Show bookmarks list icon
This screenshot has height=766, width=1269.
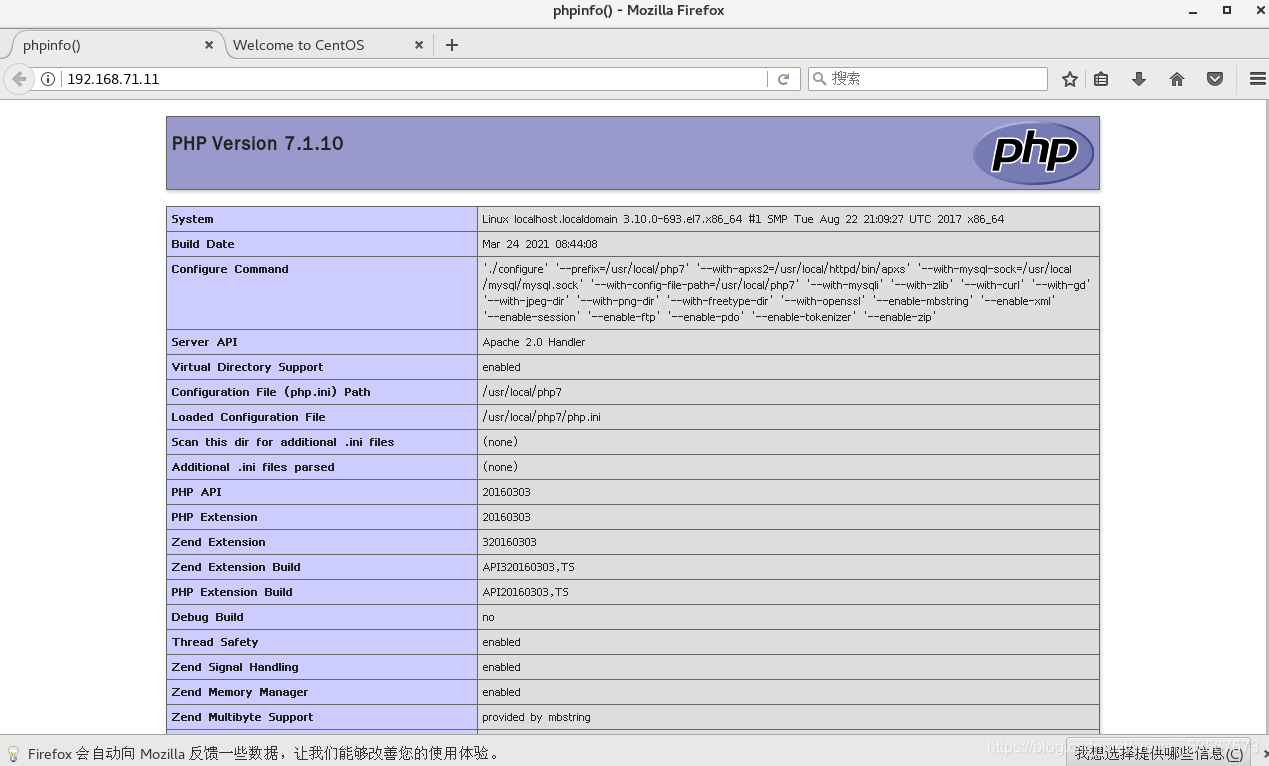1101,79
